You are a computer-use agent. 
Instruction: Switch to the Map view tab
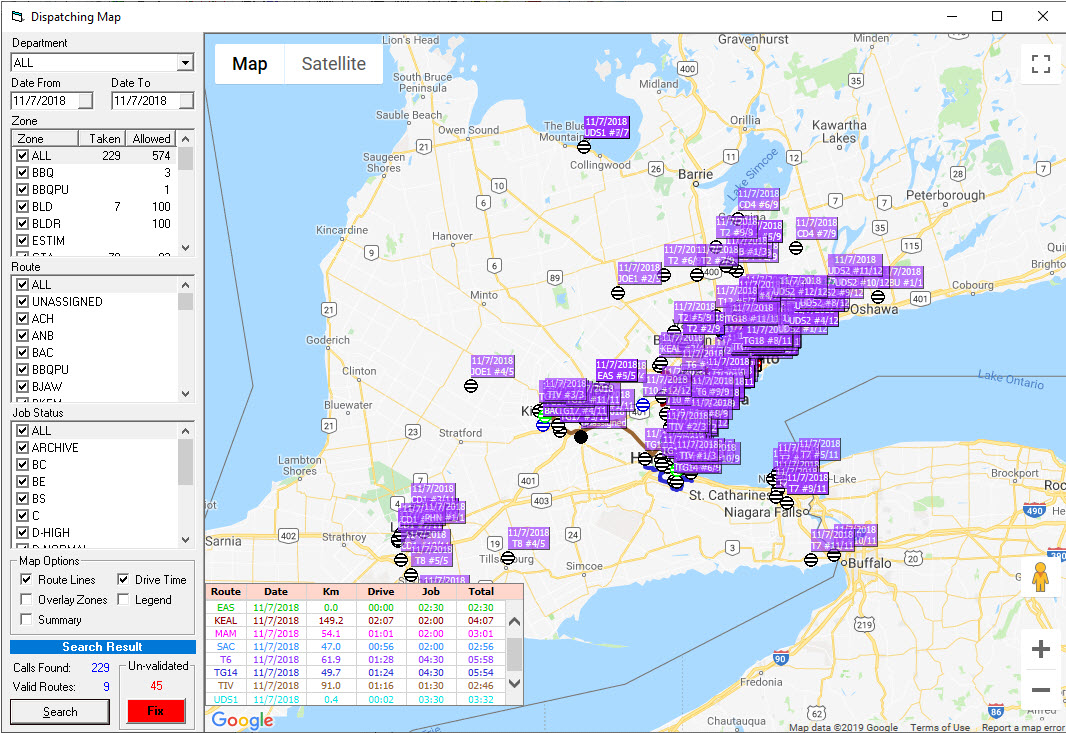coord(250,64)
